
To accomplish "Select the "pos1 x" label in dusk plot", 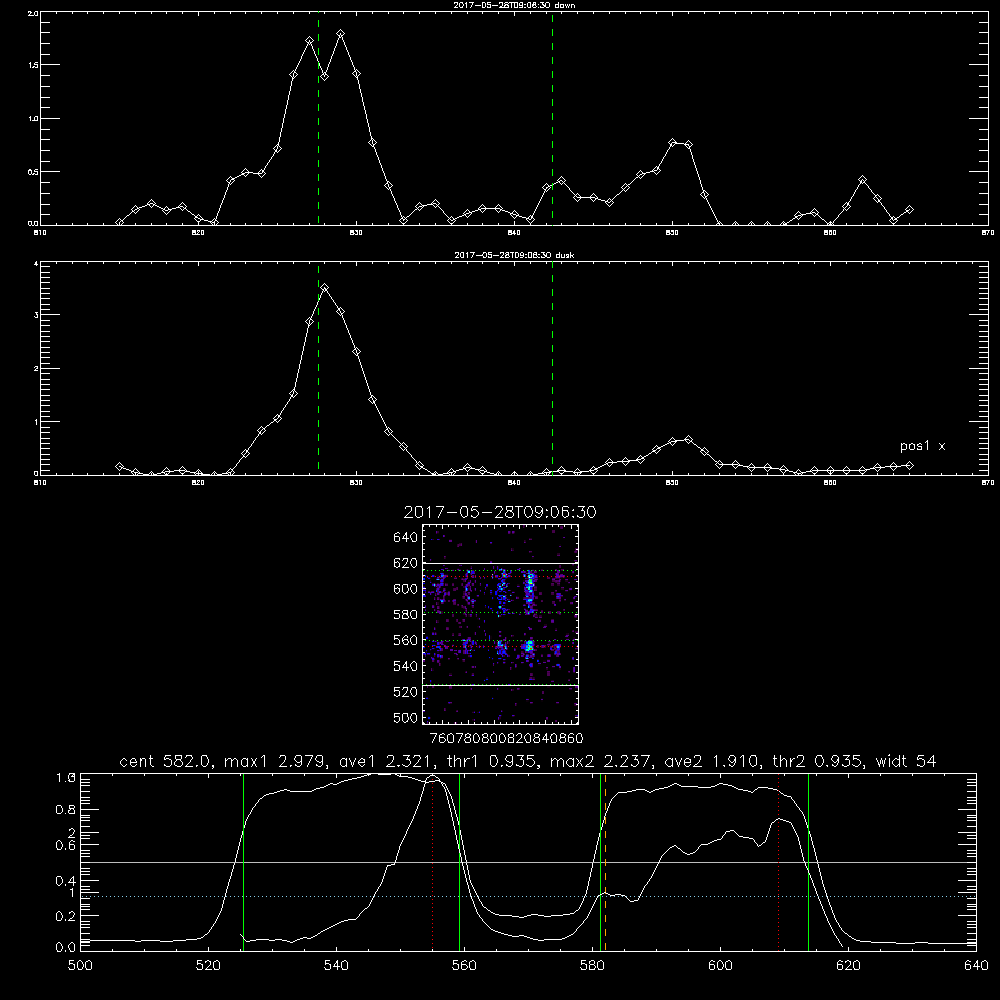I will (x=922, y=446).
